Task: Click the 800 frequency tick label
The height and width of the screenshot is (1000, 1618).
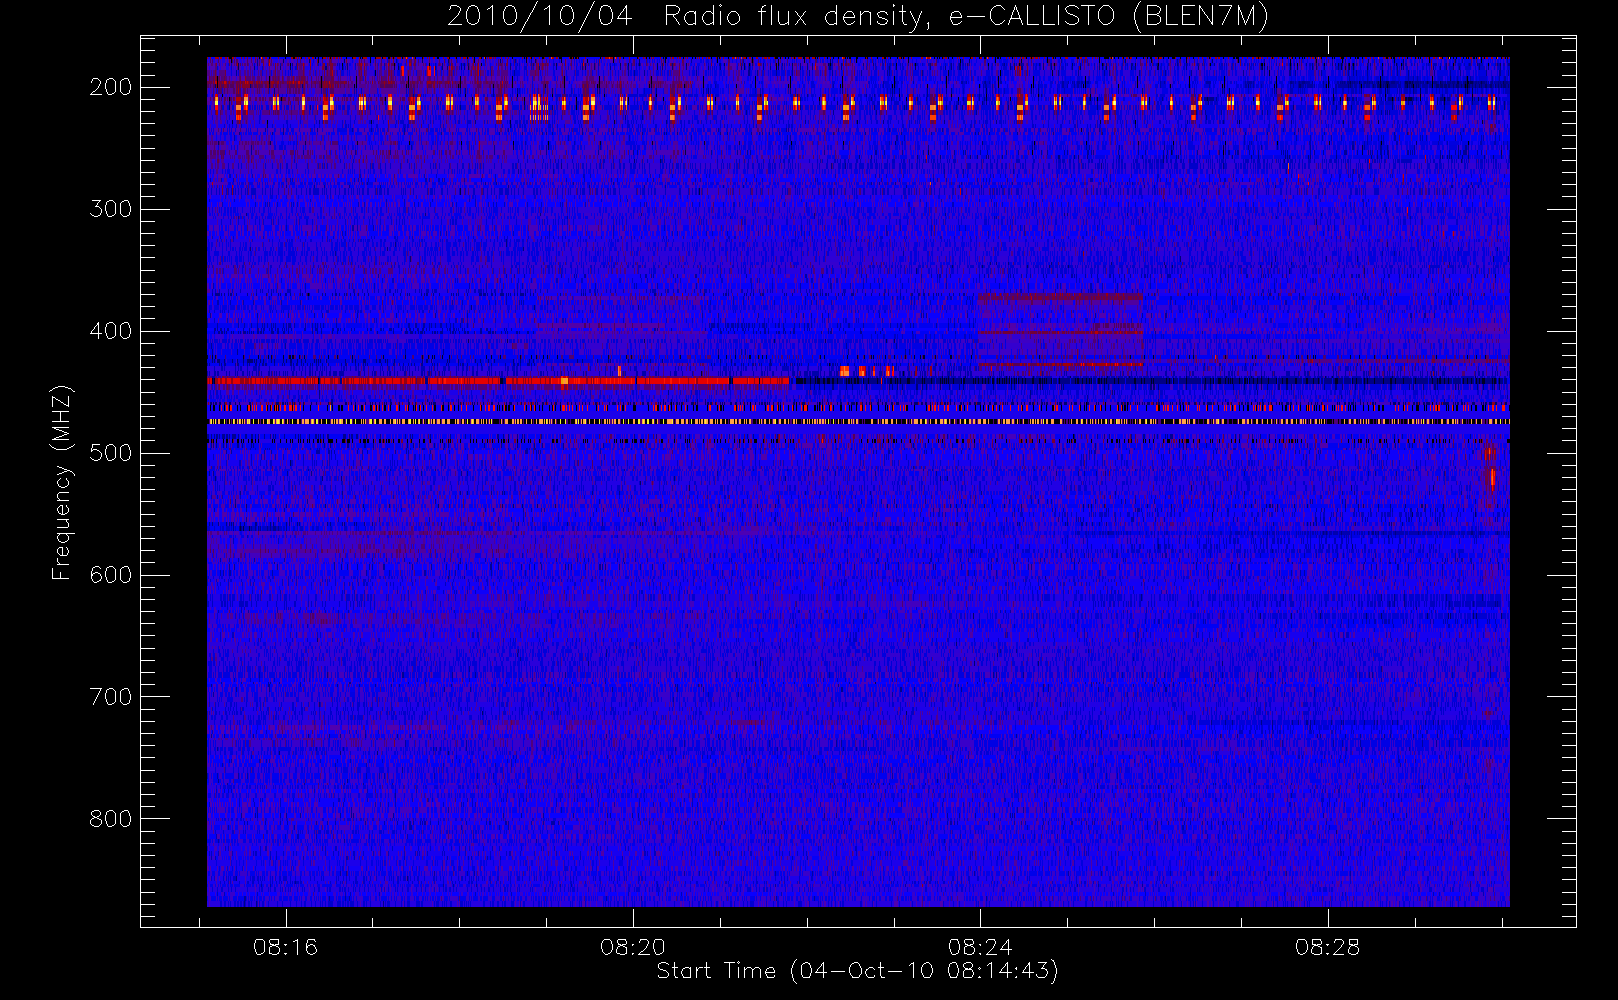Action: coord(110,819)
